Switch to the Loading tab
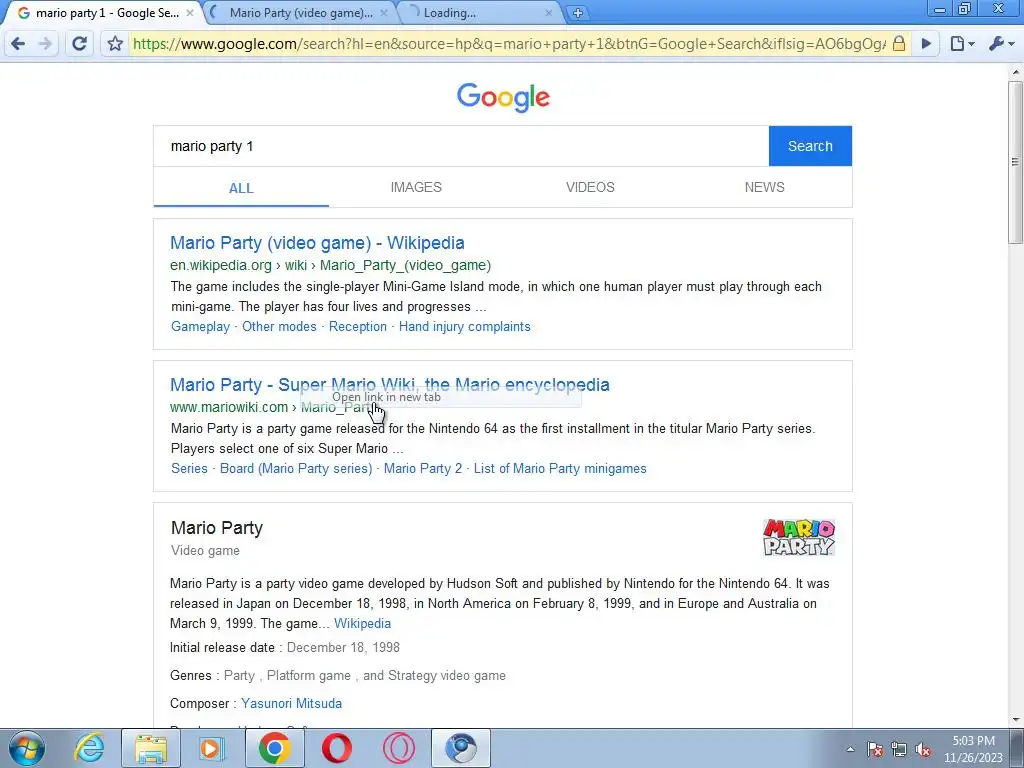This screenshot has width=1024, height=768. [x=482, y=12]
